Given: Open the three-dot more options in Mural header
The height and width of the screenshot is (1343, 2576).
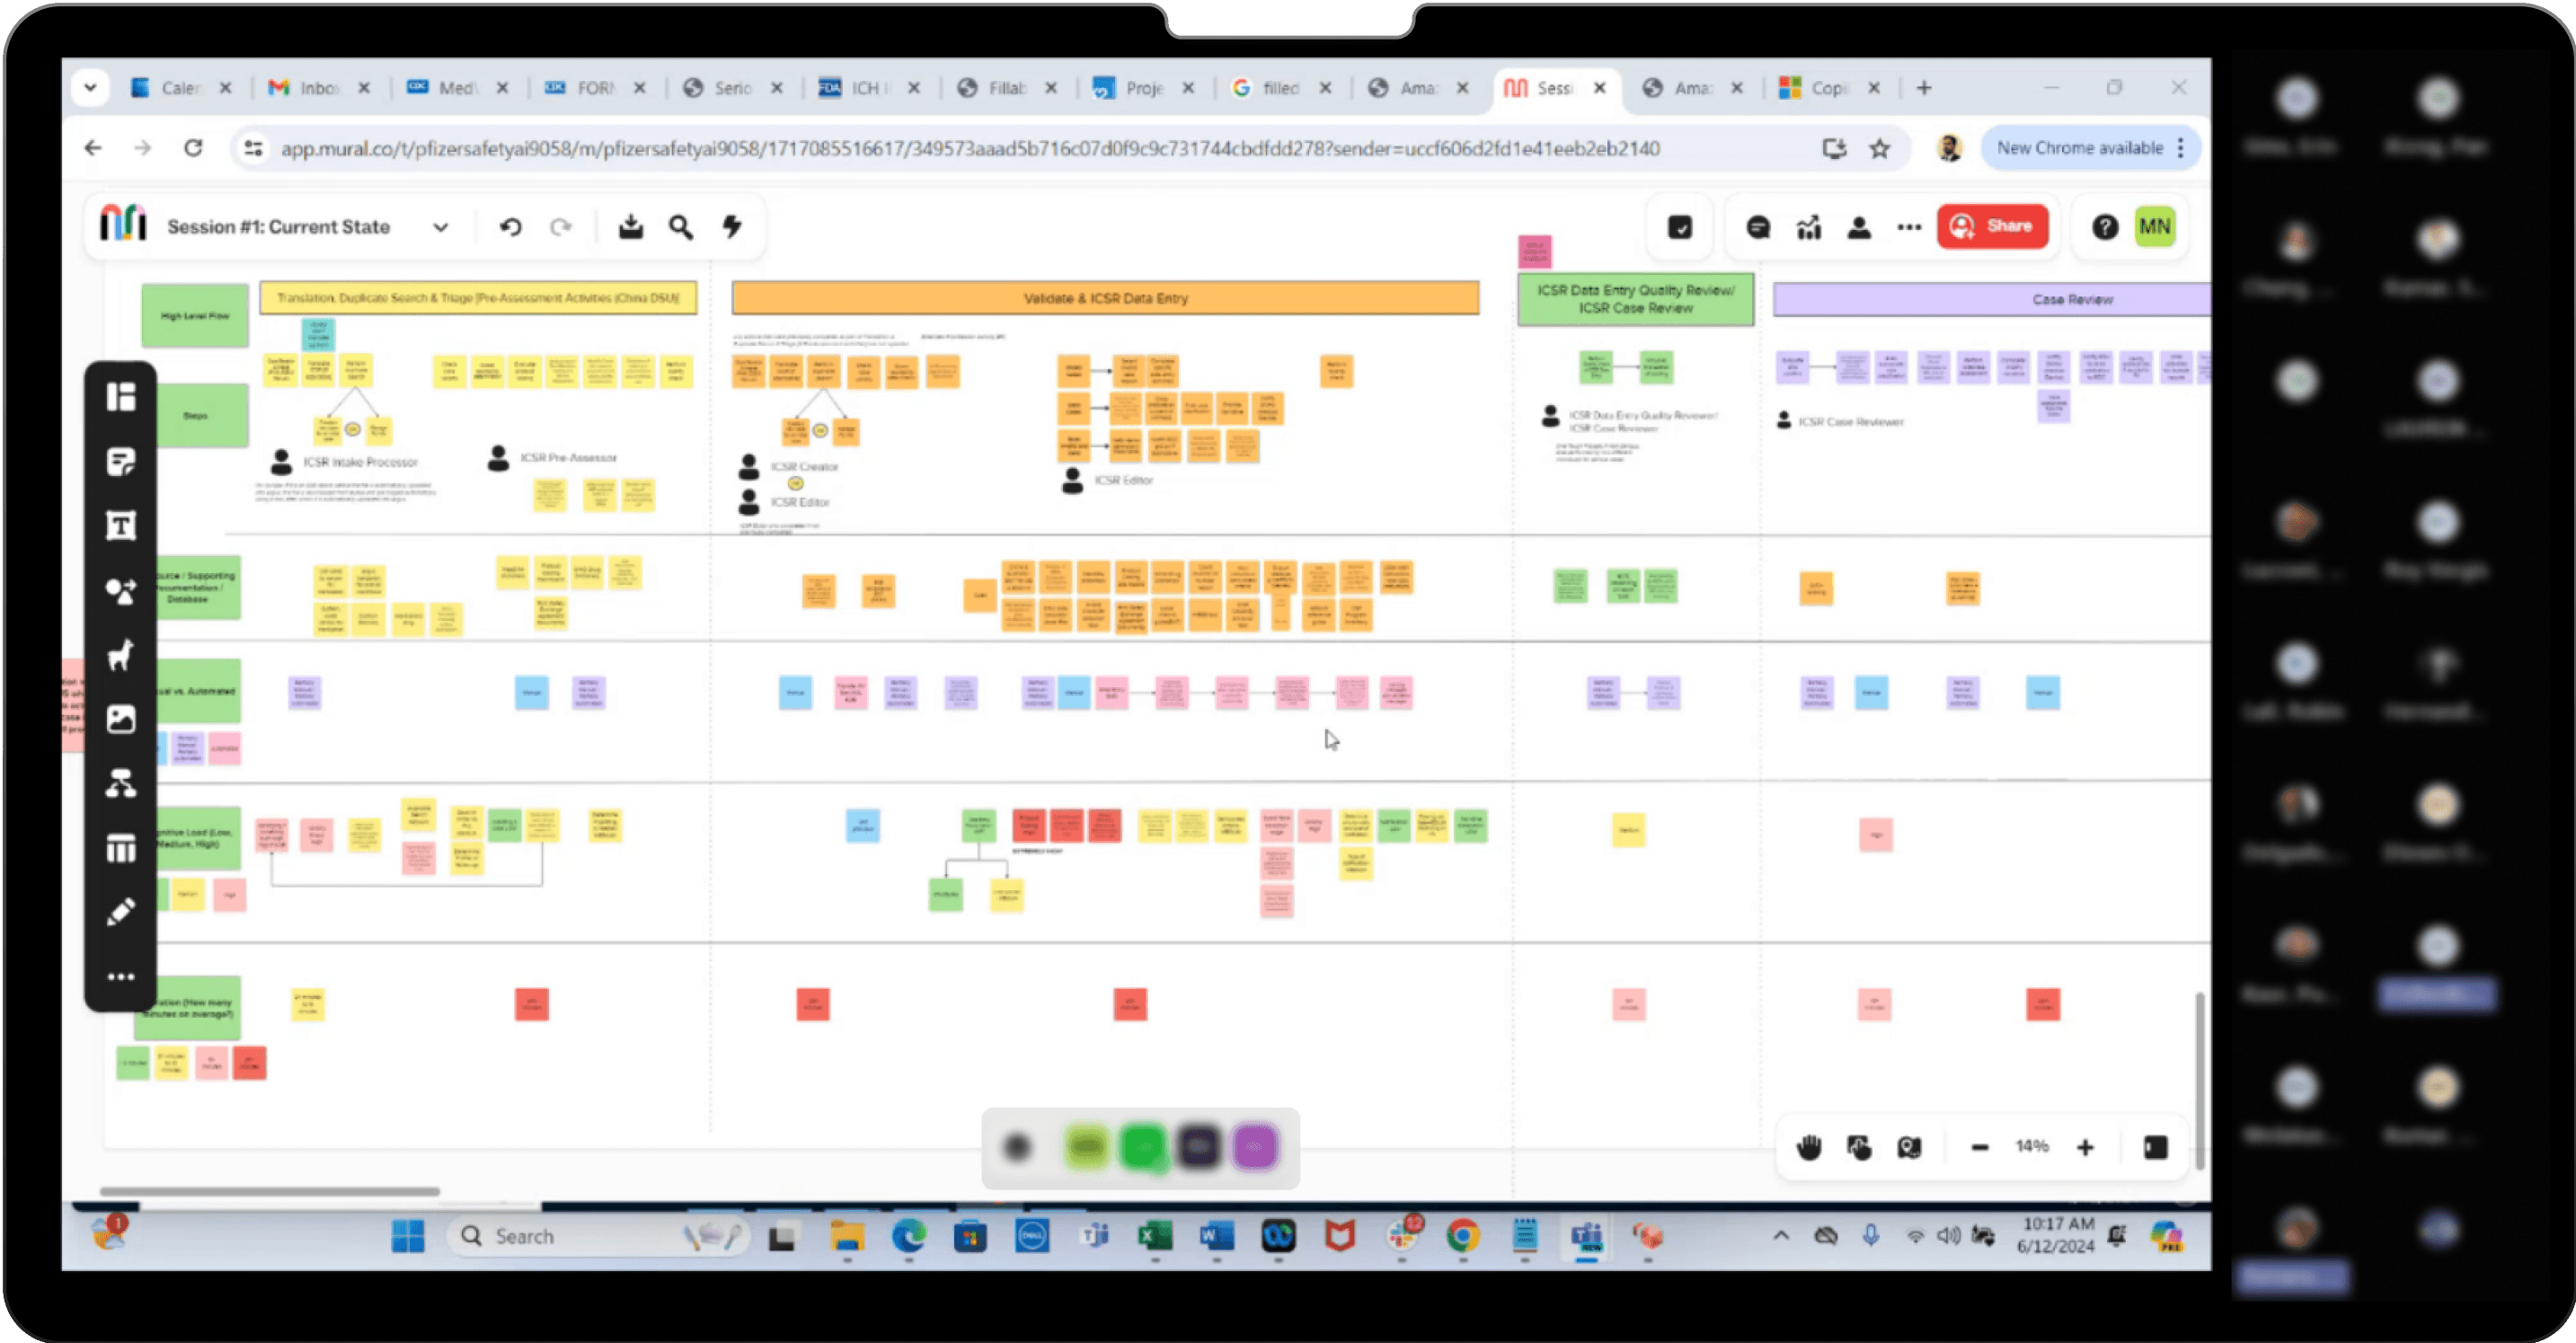Looking at the screenshot, I should (x=1909, y=227).
